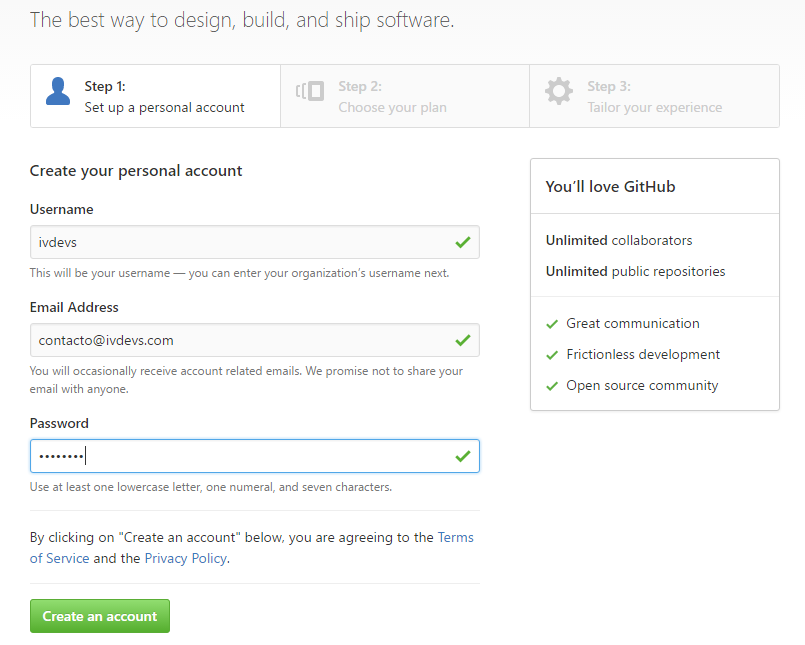Screen dimensions: 805x645
Task: Click the Frictionless development text
Action: tap(643, 354)
